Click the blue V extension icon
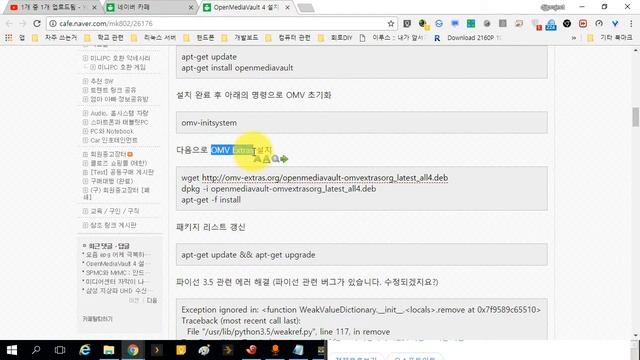 (x=615, y=24)
